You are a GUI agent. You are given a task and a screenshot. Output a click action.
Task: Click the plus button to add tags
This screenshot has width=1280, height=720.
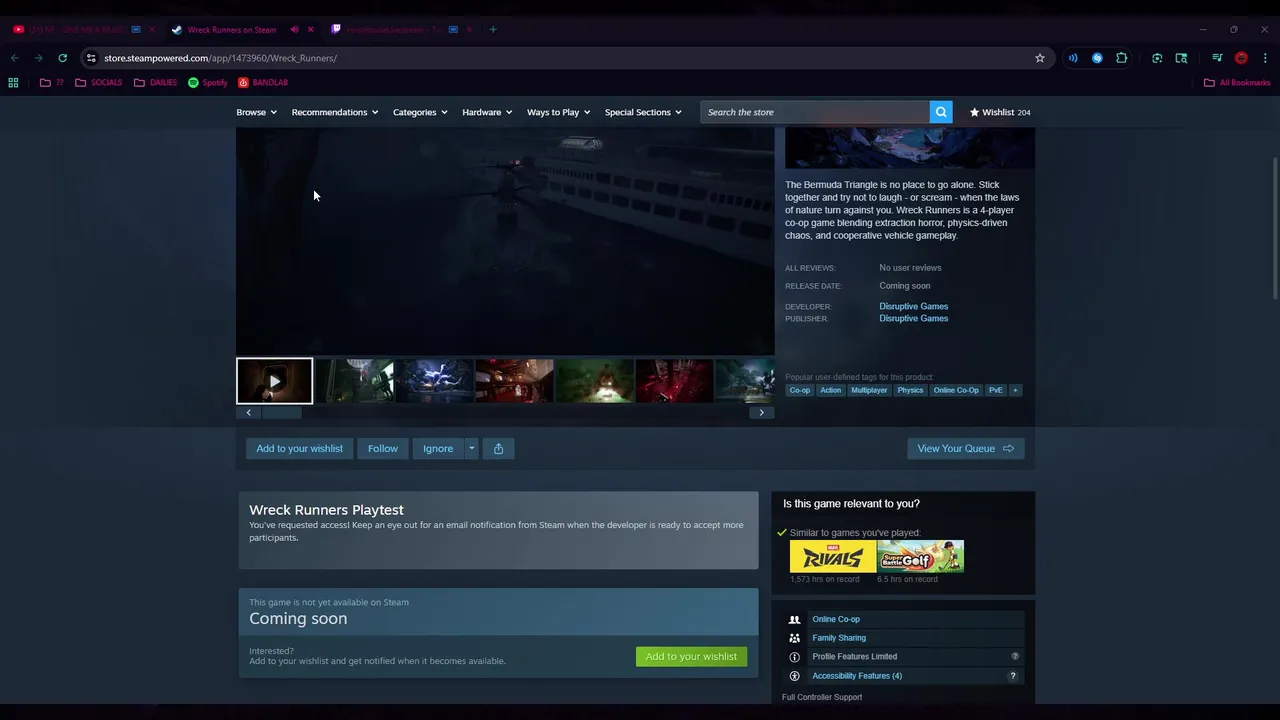coord(1015,390)
